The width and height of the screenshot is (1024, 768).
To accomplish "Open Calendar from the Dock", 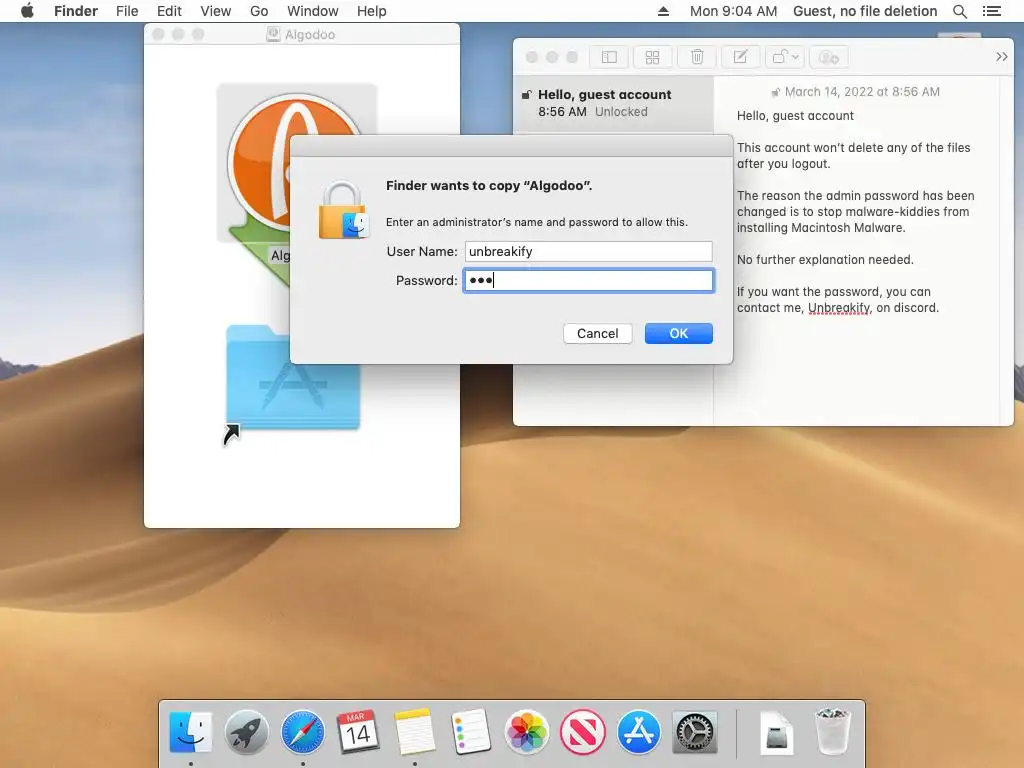I will 359,731.
